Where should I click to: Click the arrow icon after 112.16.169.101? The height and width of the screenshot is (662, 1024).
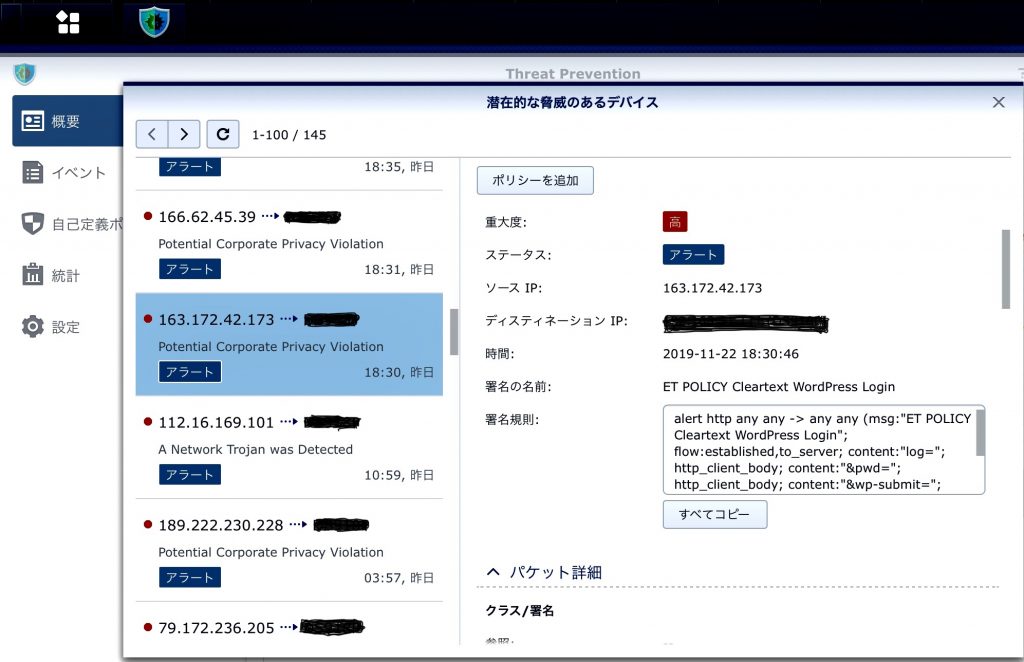point(289,422)
